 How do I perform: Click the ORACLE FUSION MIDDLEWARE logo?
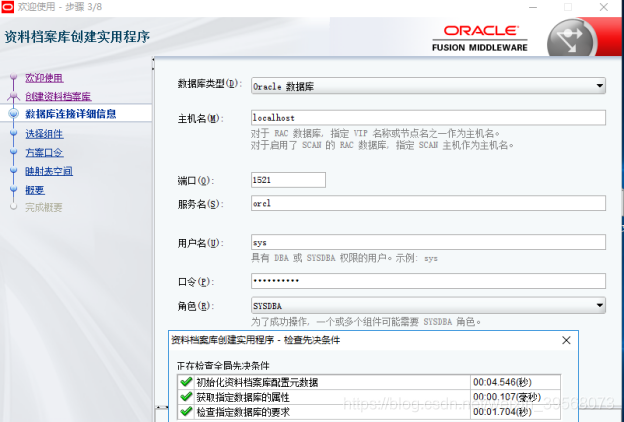(480, 39)
